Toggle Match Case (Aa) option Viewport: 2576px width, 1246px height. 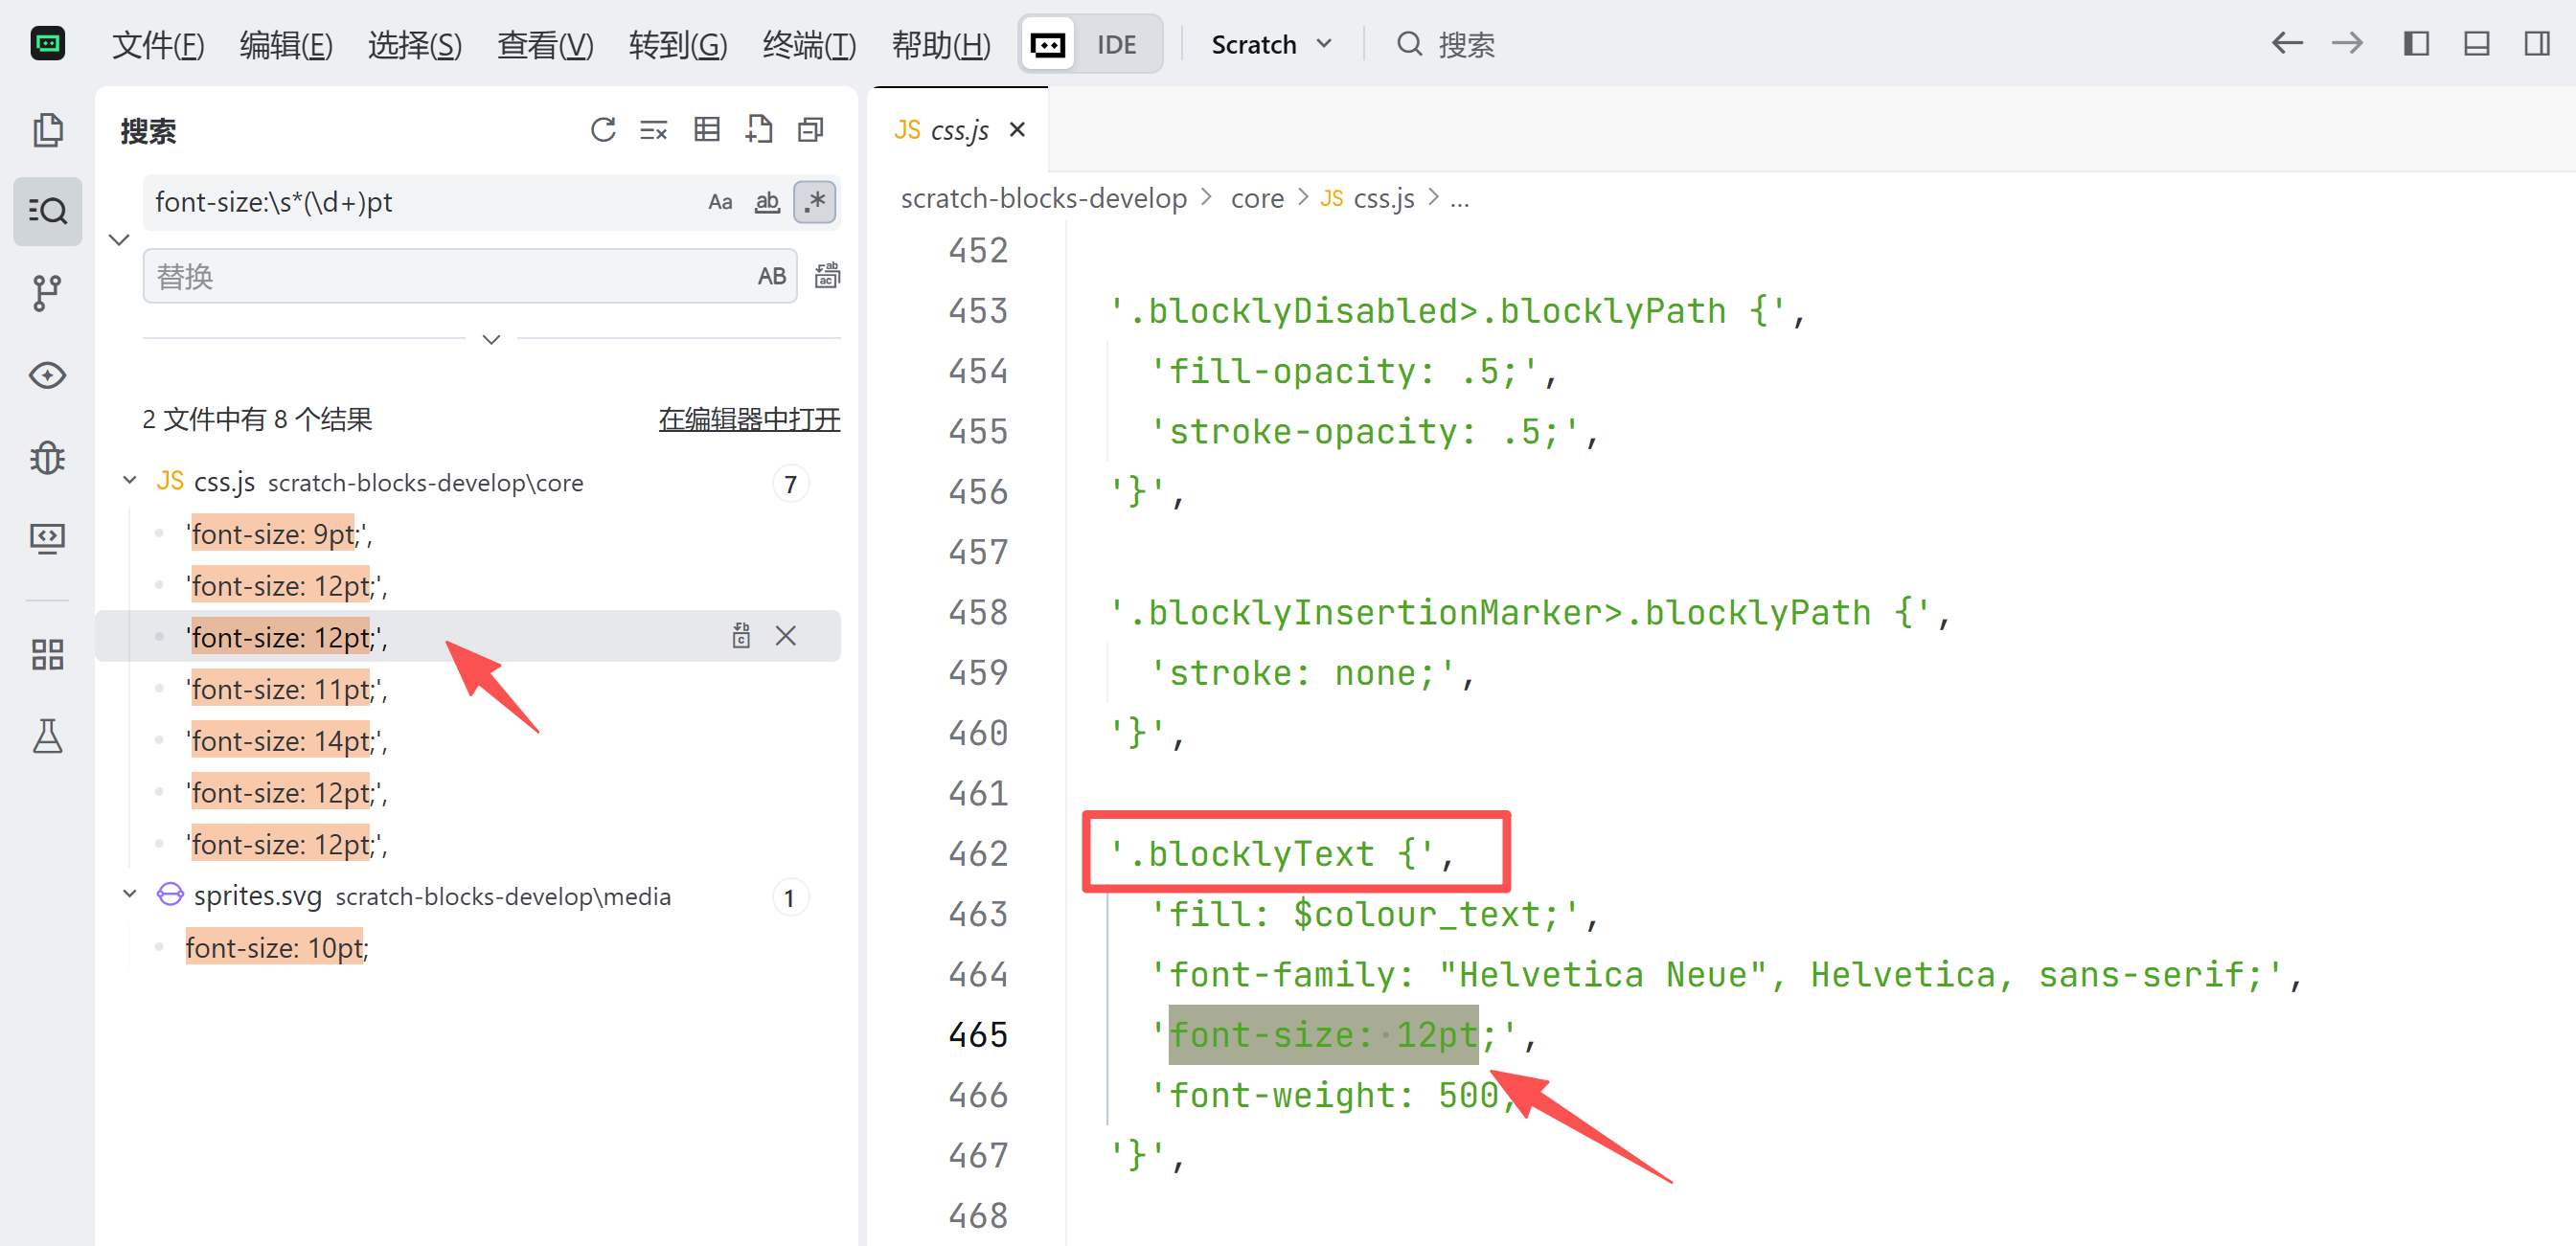point(720,202)
